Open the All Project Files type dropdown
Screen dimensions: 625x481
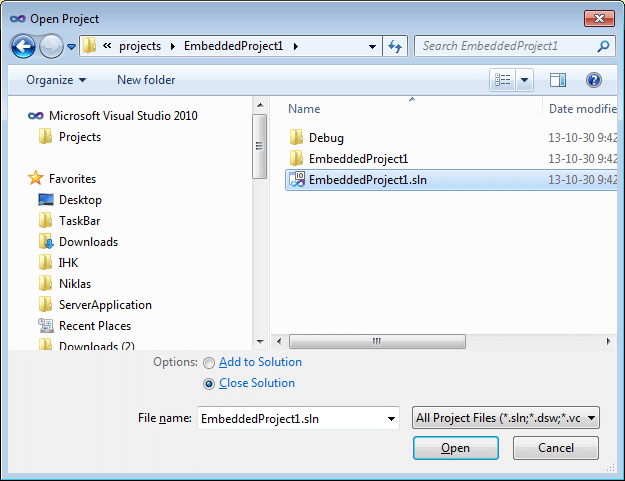click(505, 418)
